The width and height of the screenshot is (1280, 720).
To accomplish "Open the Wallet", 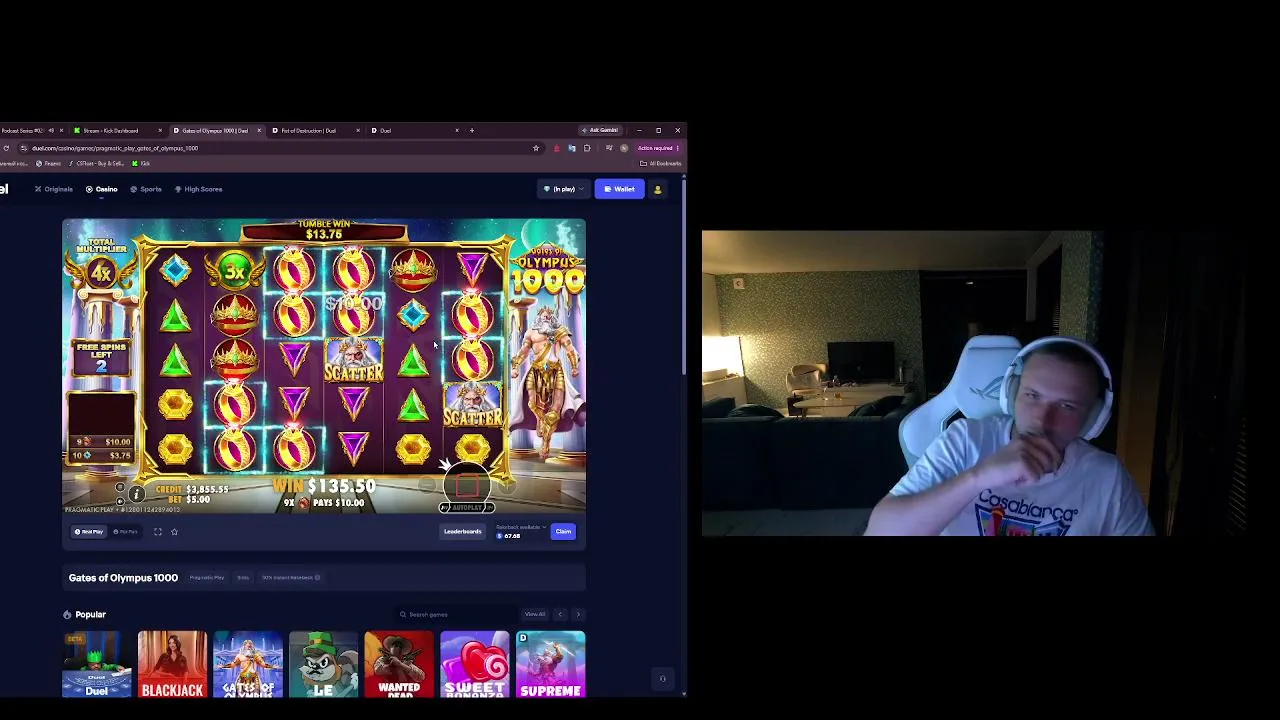I will point(619,189).
